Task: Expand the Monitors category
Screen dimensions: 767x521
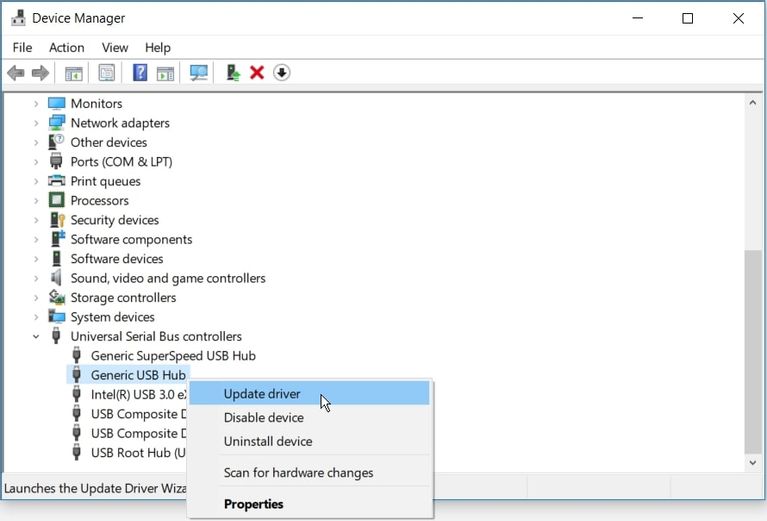Action: [x=36, y=104]
